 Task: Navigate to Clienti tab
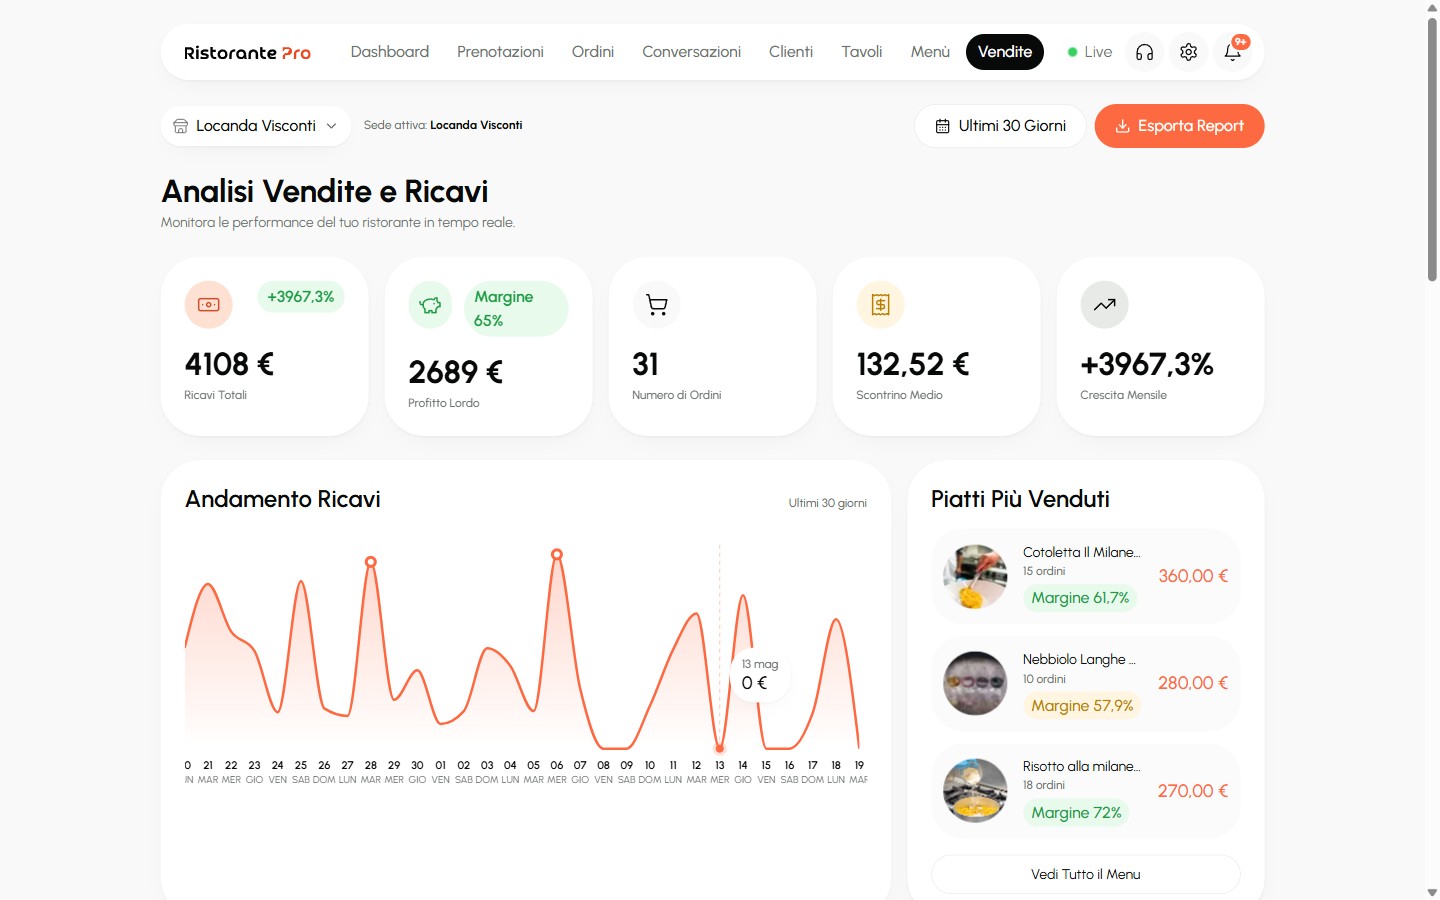coord(791,52)
